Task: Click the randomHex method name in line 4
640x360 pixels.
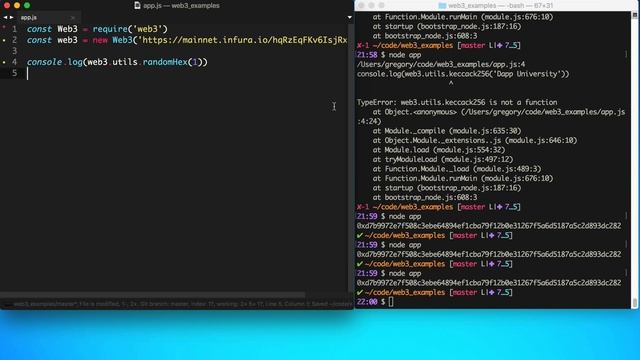Action: click(165, 62)
